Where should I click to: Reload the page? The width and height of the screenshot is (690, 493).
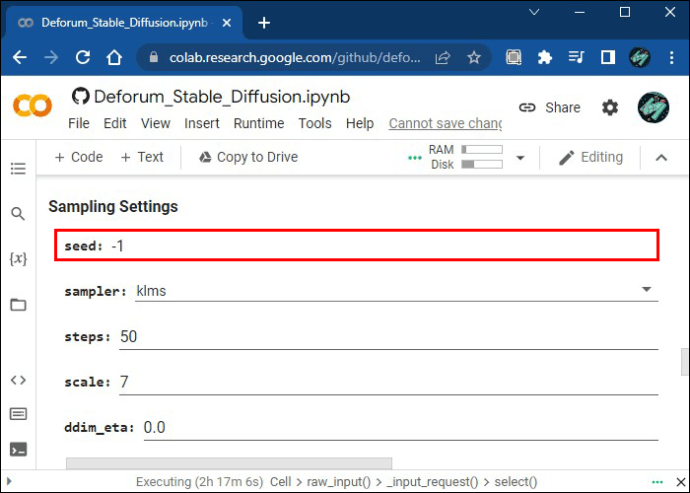83,57
